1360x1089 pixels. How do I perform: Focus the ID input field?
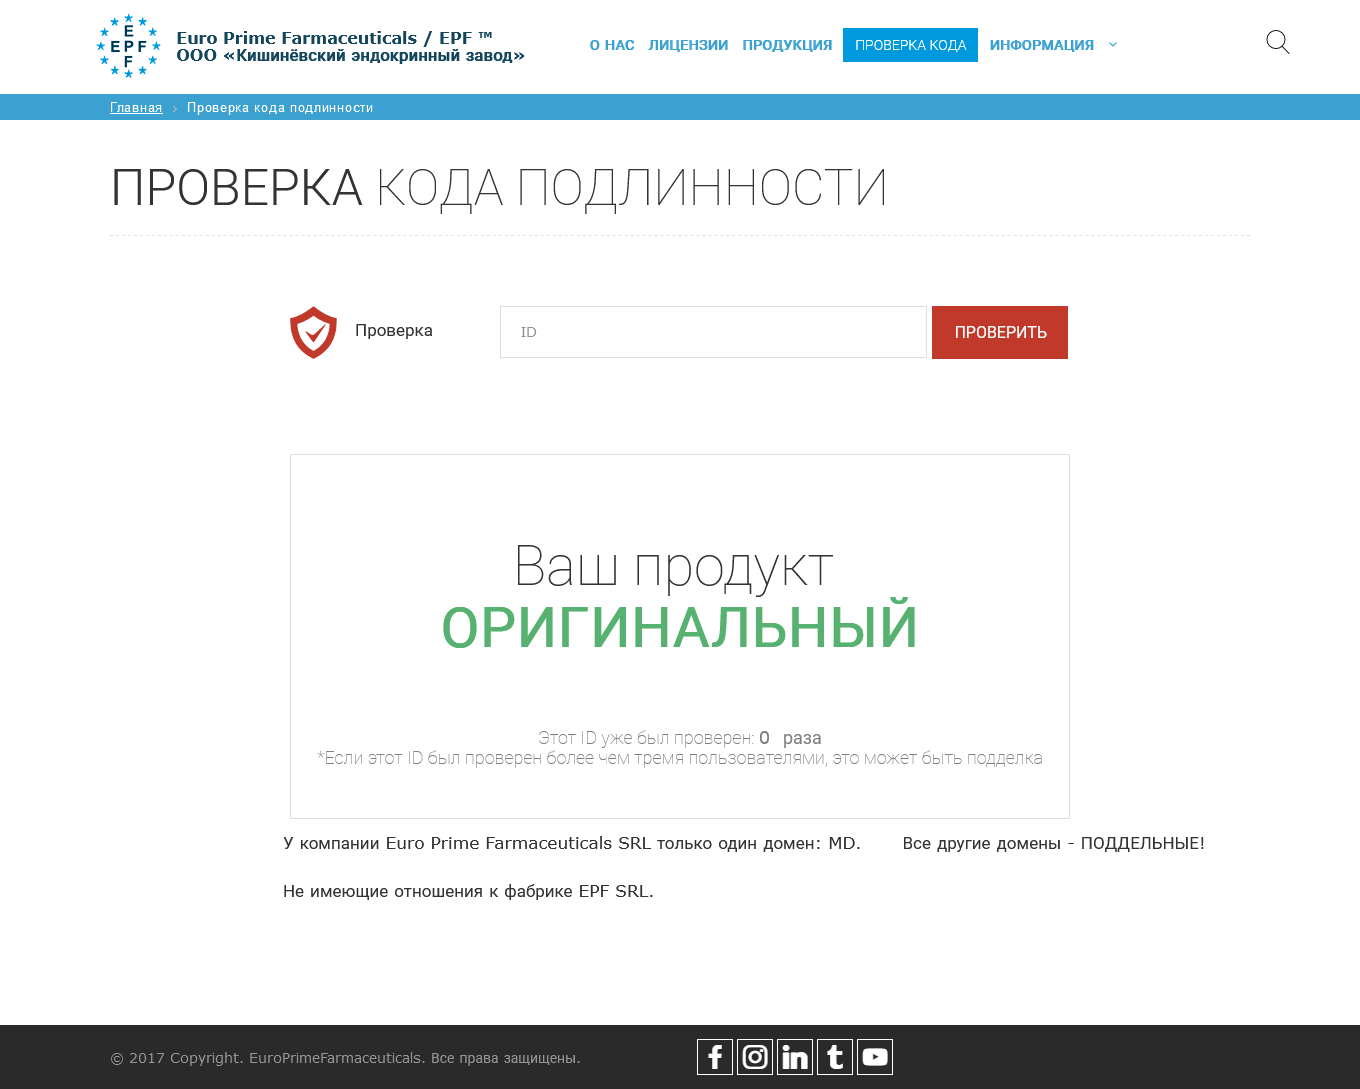(x=713, y=332)
